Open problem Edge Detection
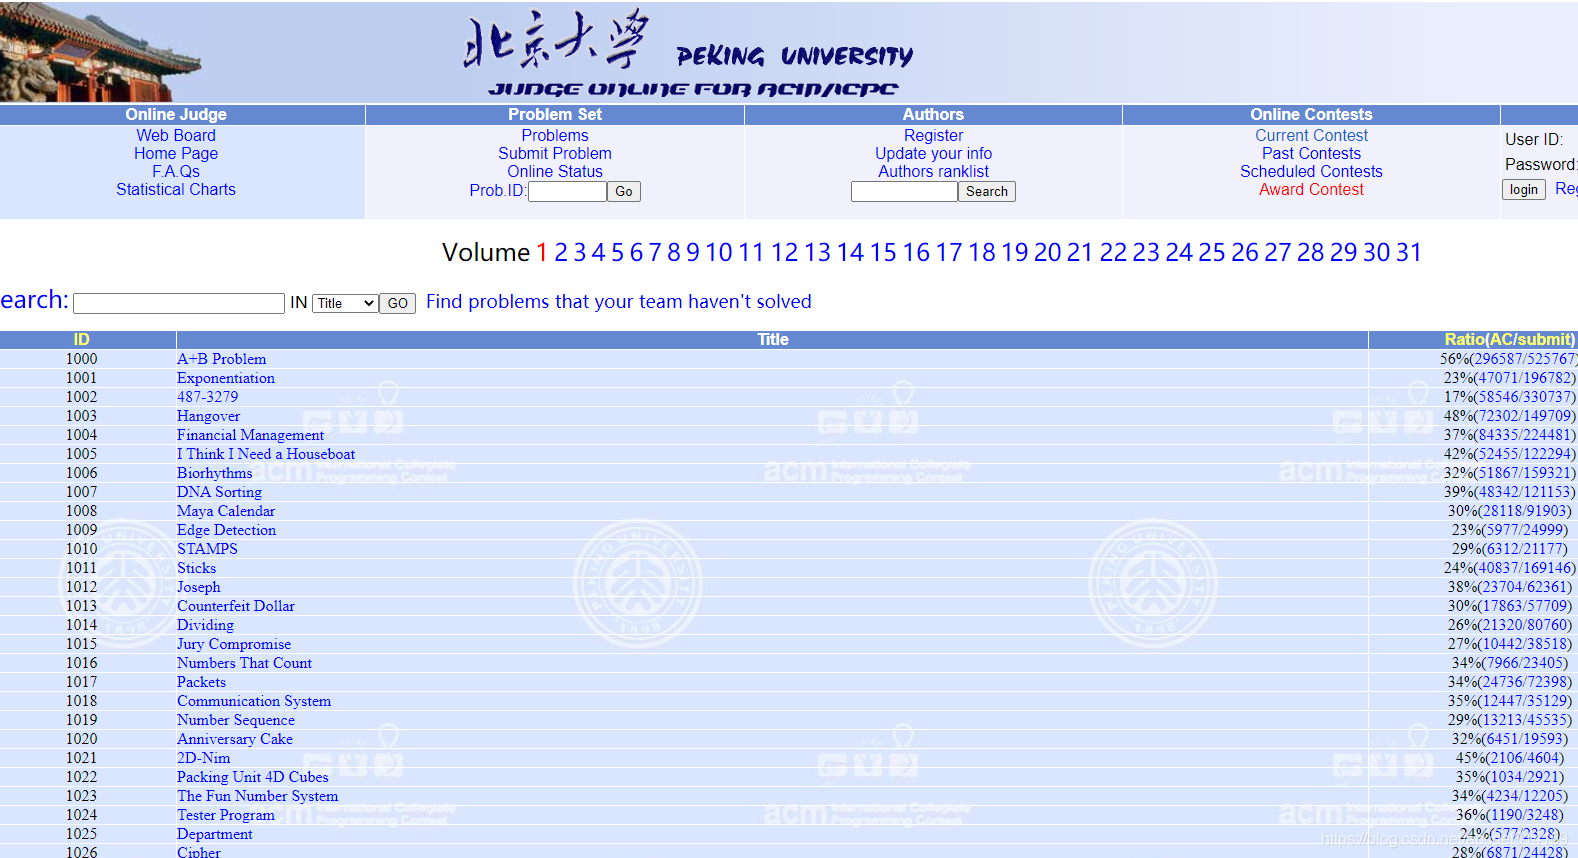This screenshot has width=1578, height=858. coord(227,530)
